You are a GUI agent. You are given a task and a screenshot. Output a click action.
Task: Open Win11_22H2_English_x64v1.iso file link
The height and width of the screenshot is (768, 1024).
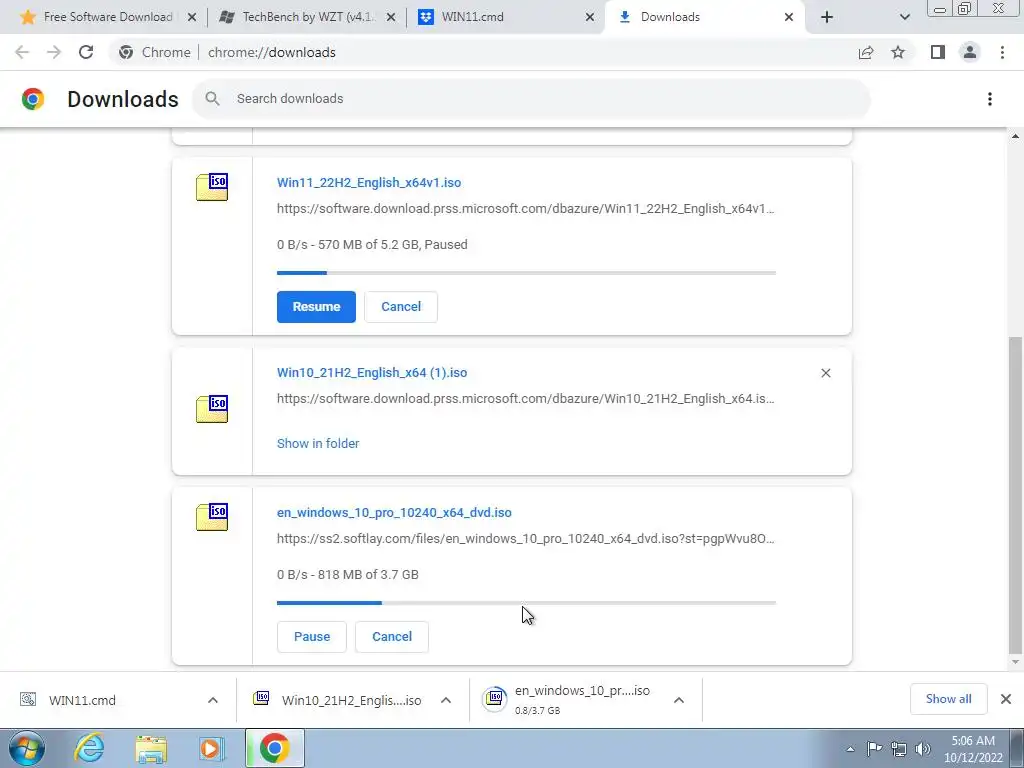pos(369,183)
